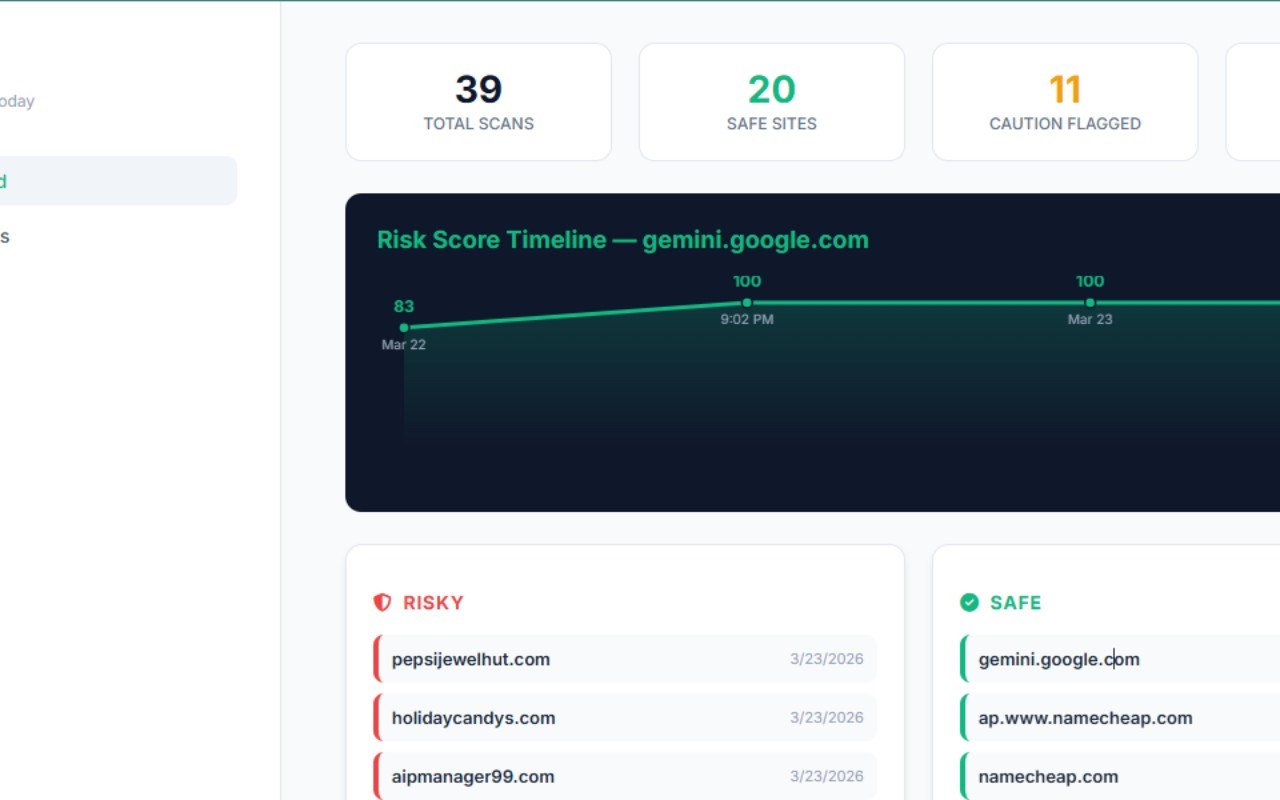
Task: Select the Mar 22 data point scoring 83
Action: [x=404, y=327]
